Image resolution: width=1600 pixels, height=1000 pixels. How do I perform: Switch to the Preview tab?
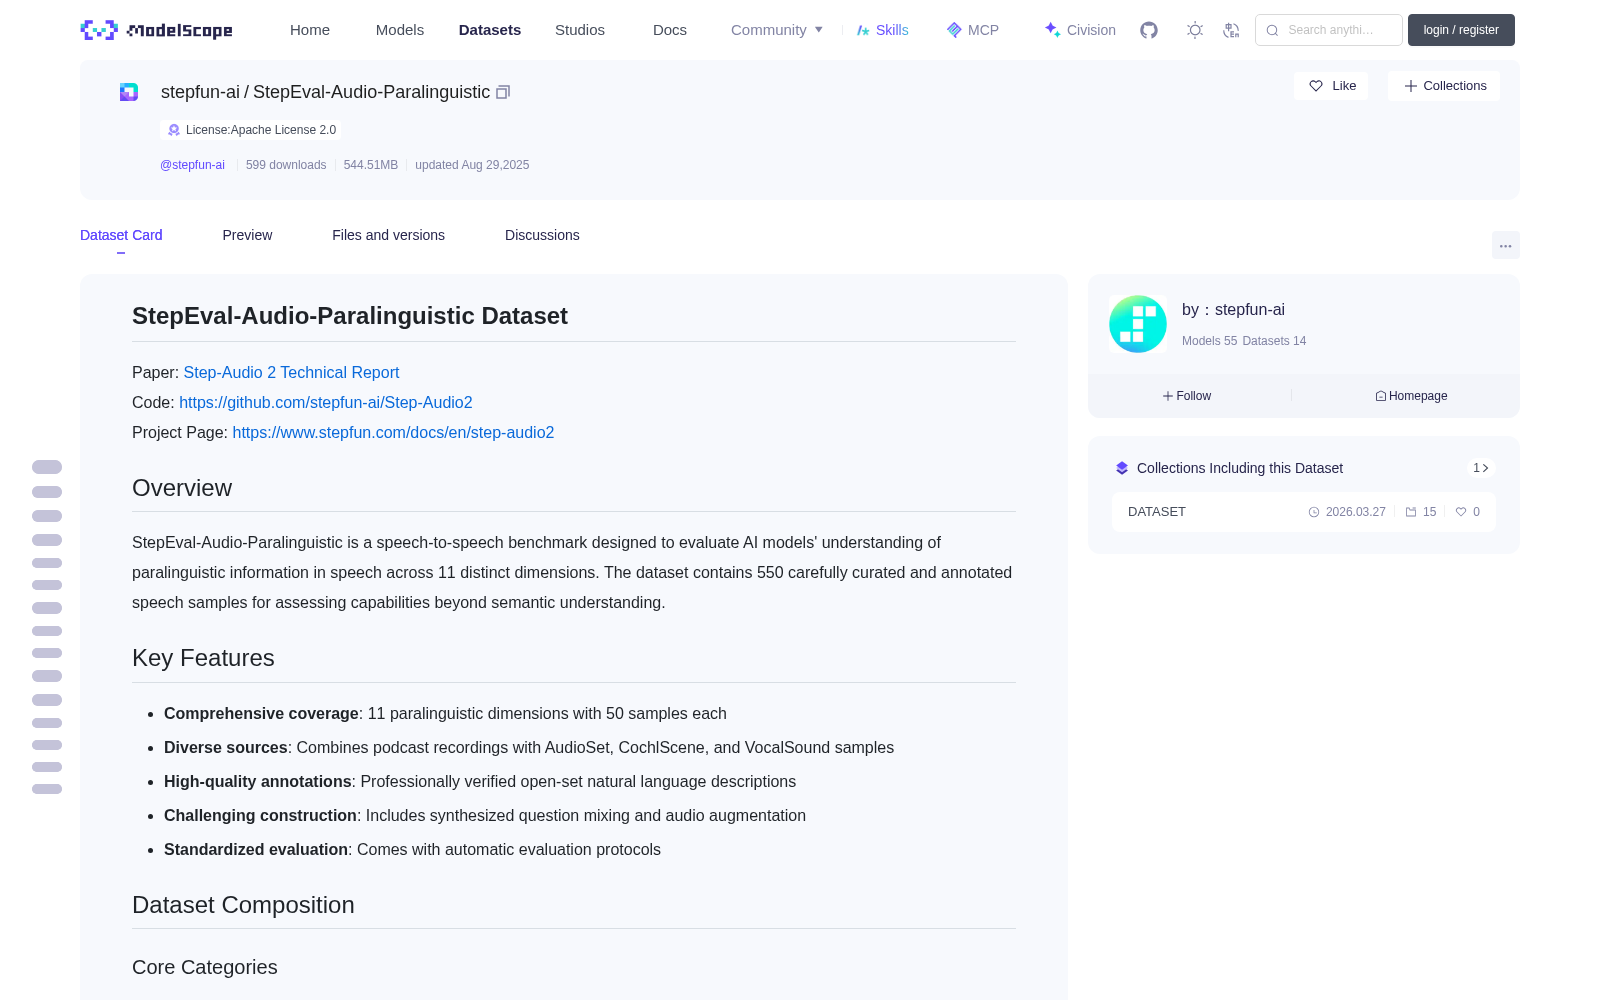[x=247, y=235]
